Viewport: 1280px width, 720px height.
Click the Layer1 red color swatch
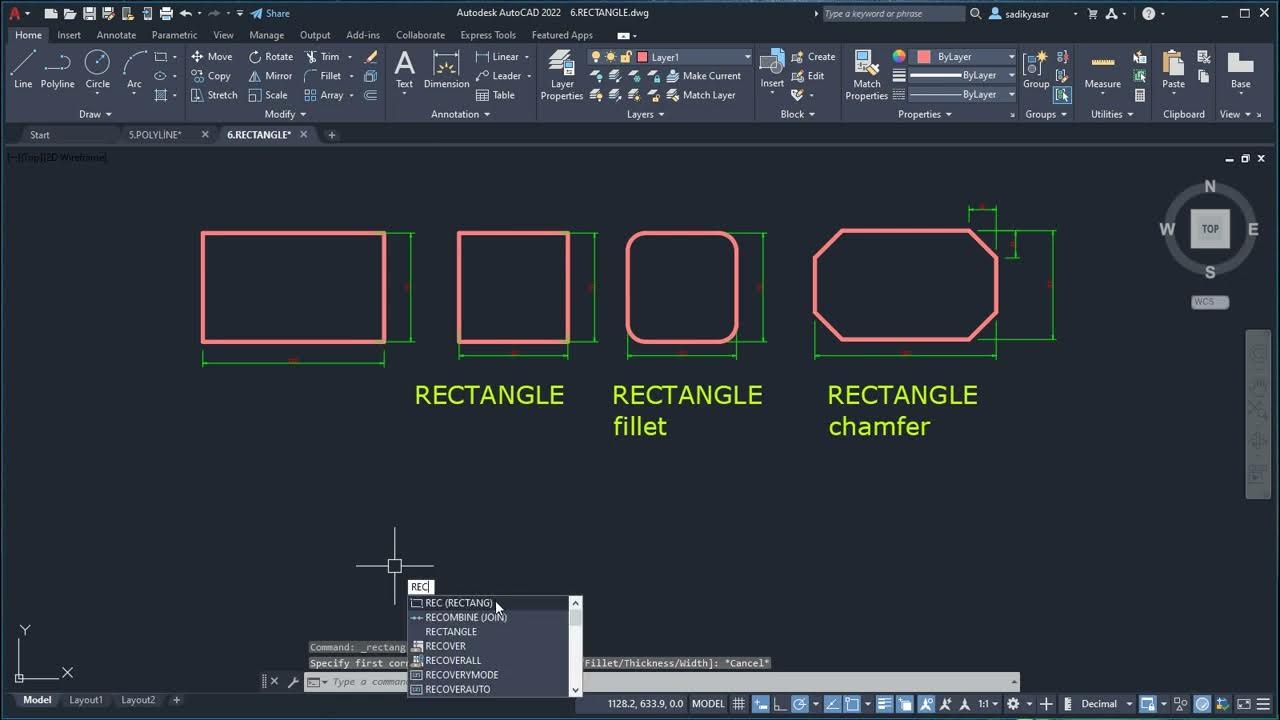(x=642, y=57)
